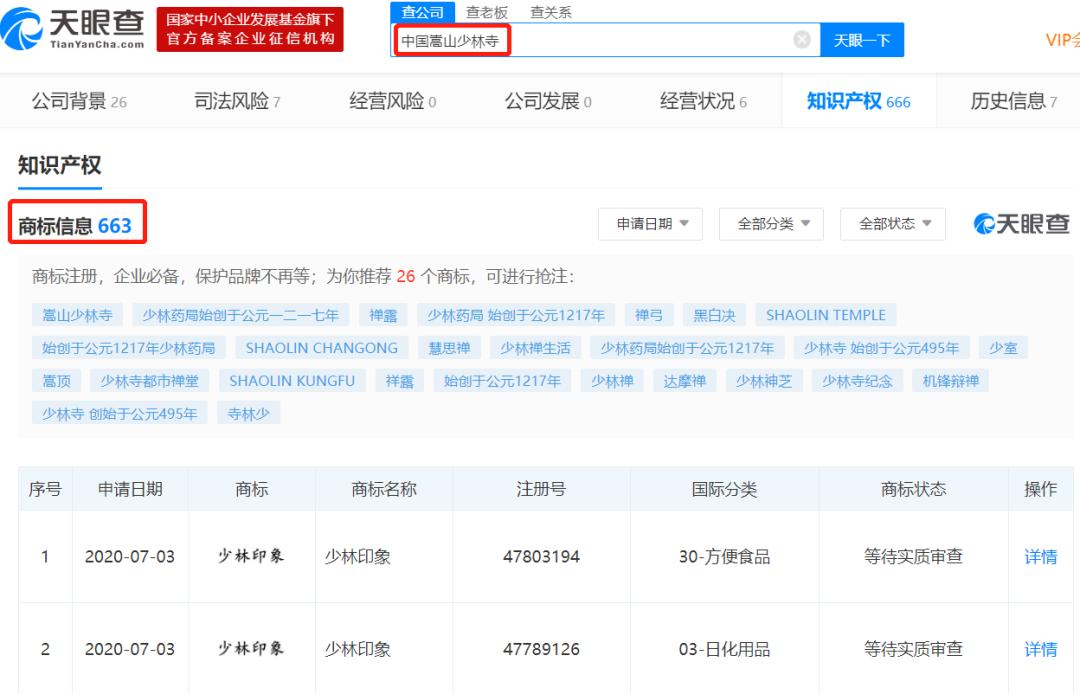Screen dimensions: 1080x694
Task: Click the 天眼一下 search button
Action: click(x=862, y=39)
